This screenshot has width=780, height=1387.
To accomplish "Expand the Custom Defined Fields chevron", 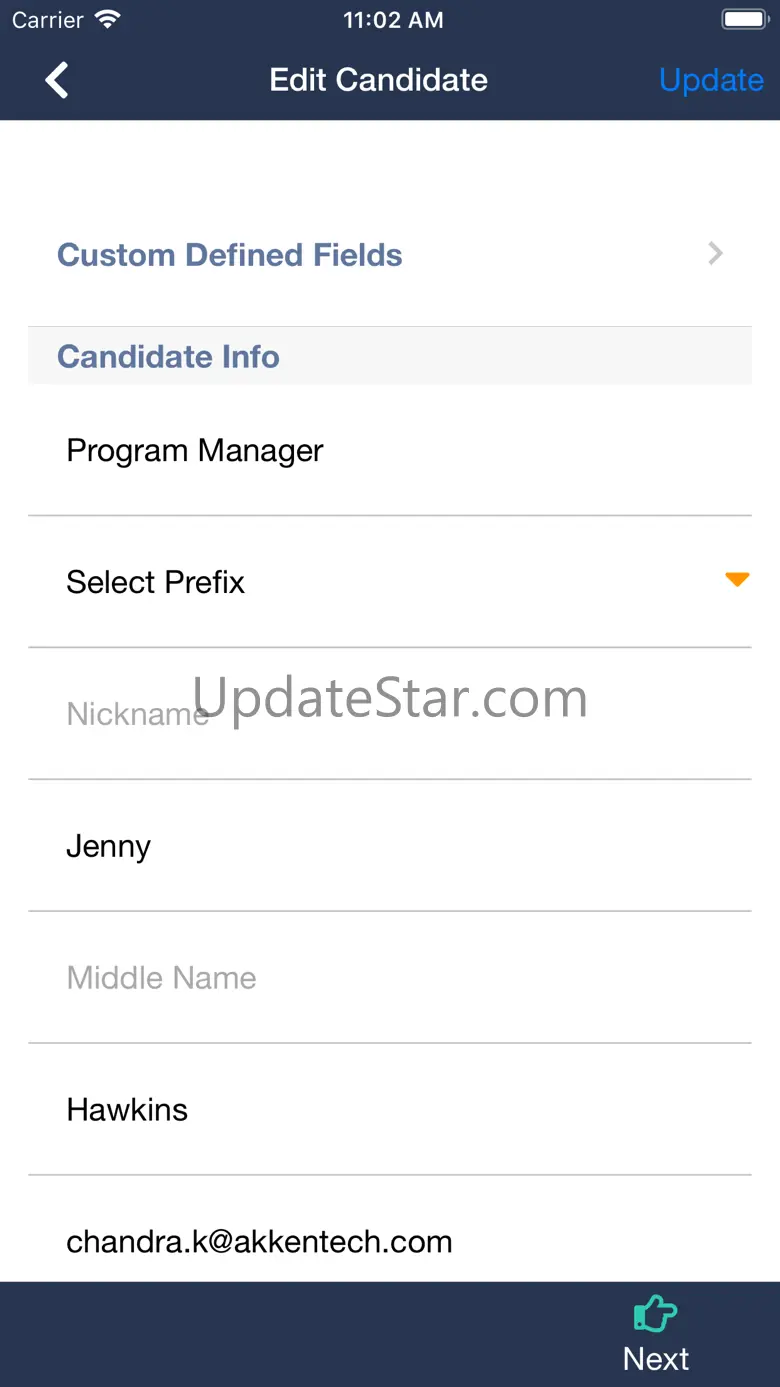I will pyautogui.click(x=715, y=254).
